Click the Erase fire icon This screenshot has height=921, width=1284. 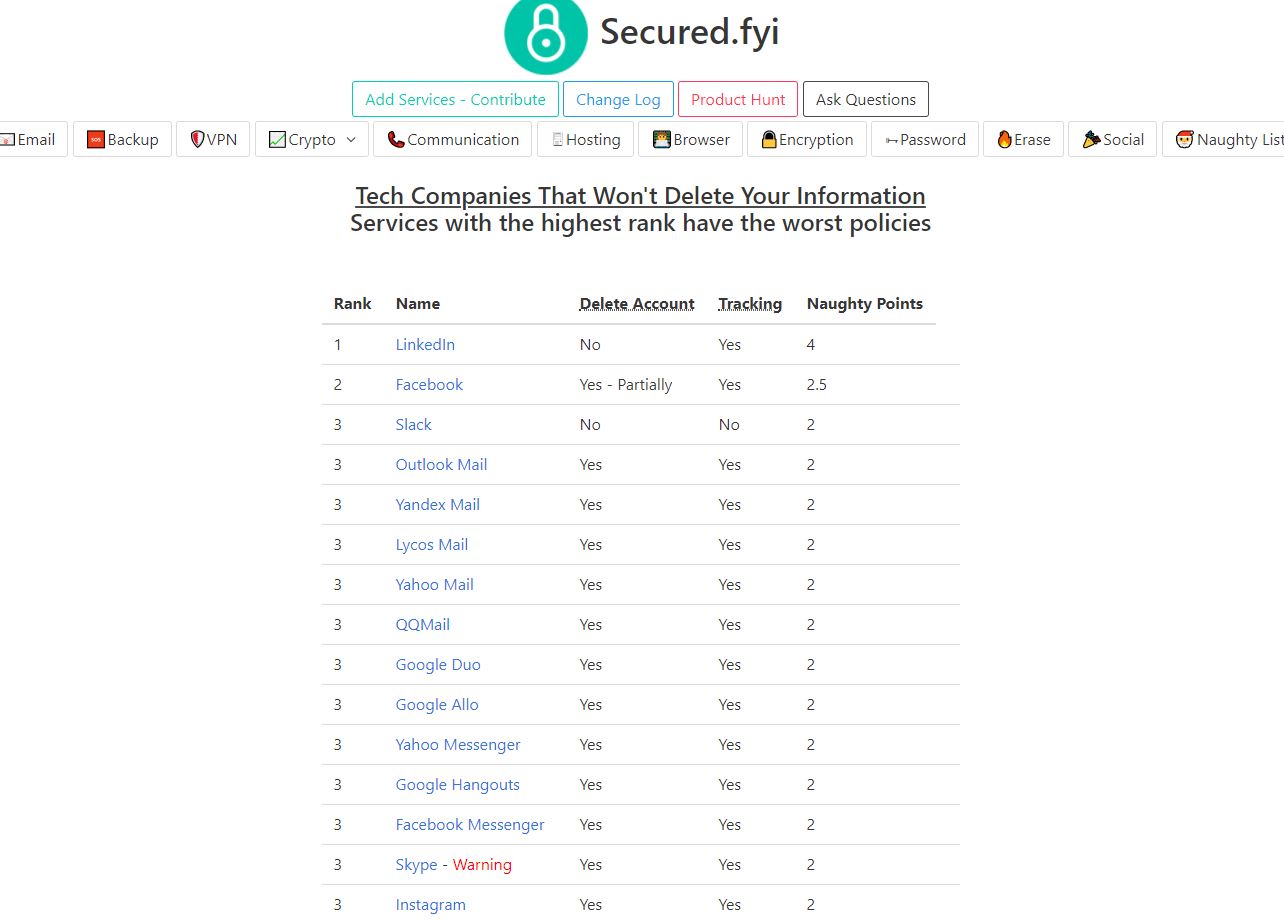(1004, 140)
